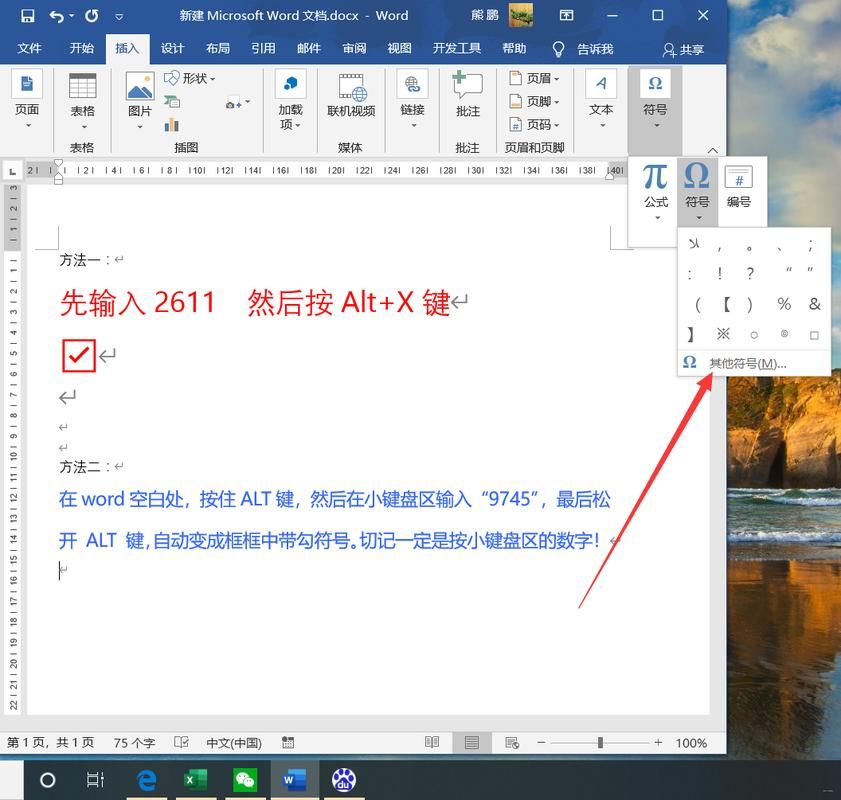Click the proofing check icon in status bar

coord(181,742)
